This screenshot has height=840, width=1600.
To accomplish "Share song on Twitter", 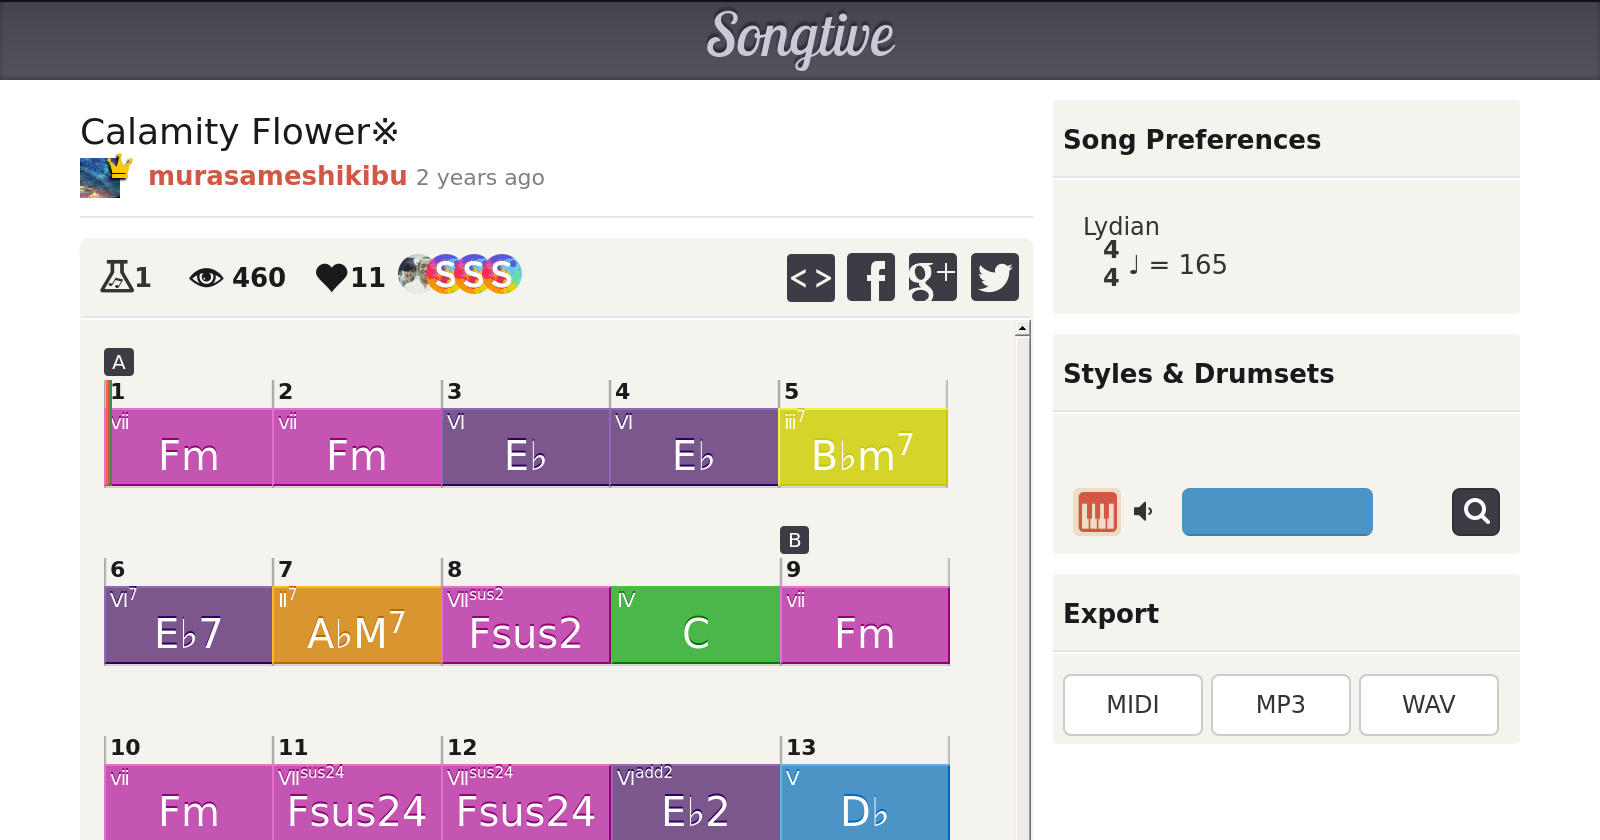I will [x=994, y=277].
